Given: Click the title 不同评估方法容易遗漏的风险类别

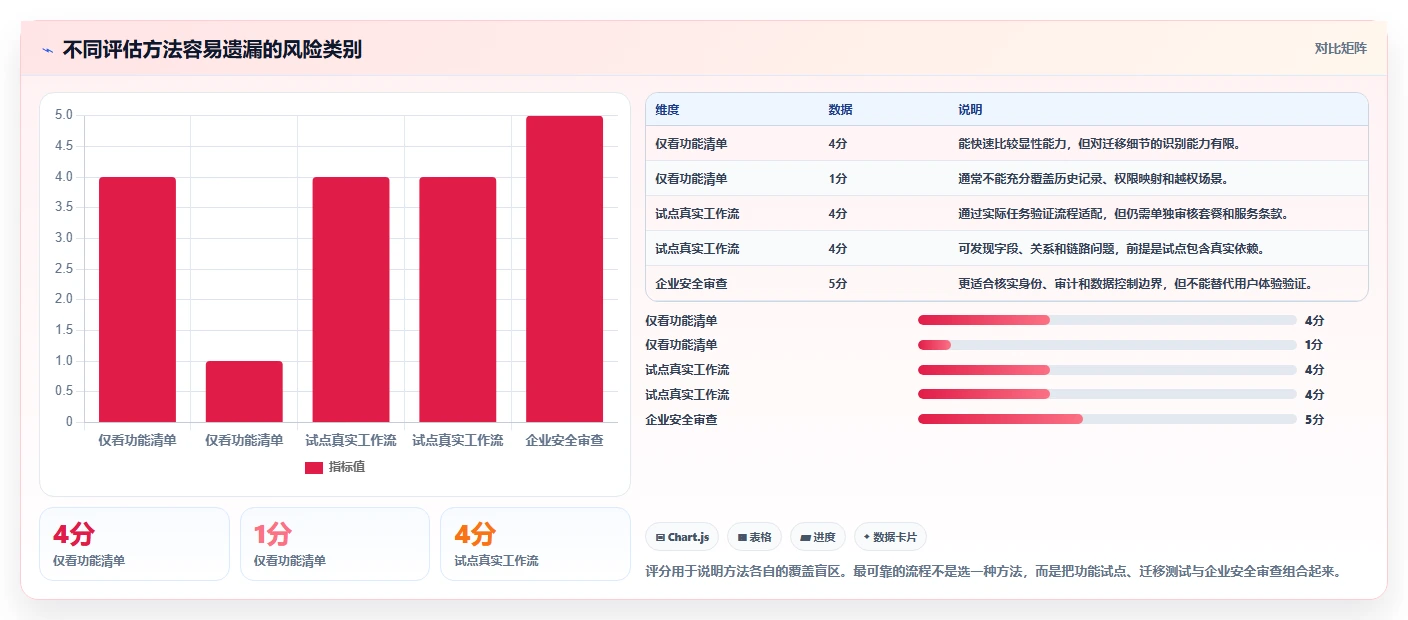Looking at the screenshot, I should (x=212, y=50).
